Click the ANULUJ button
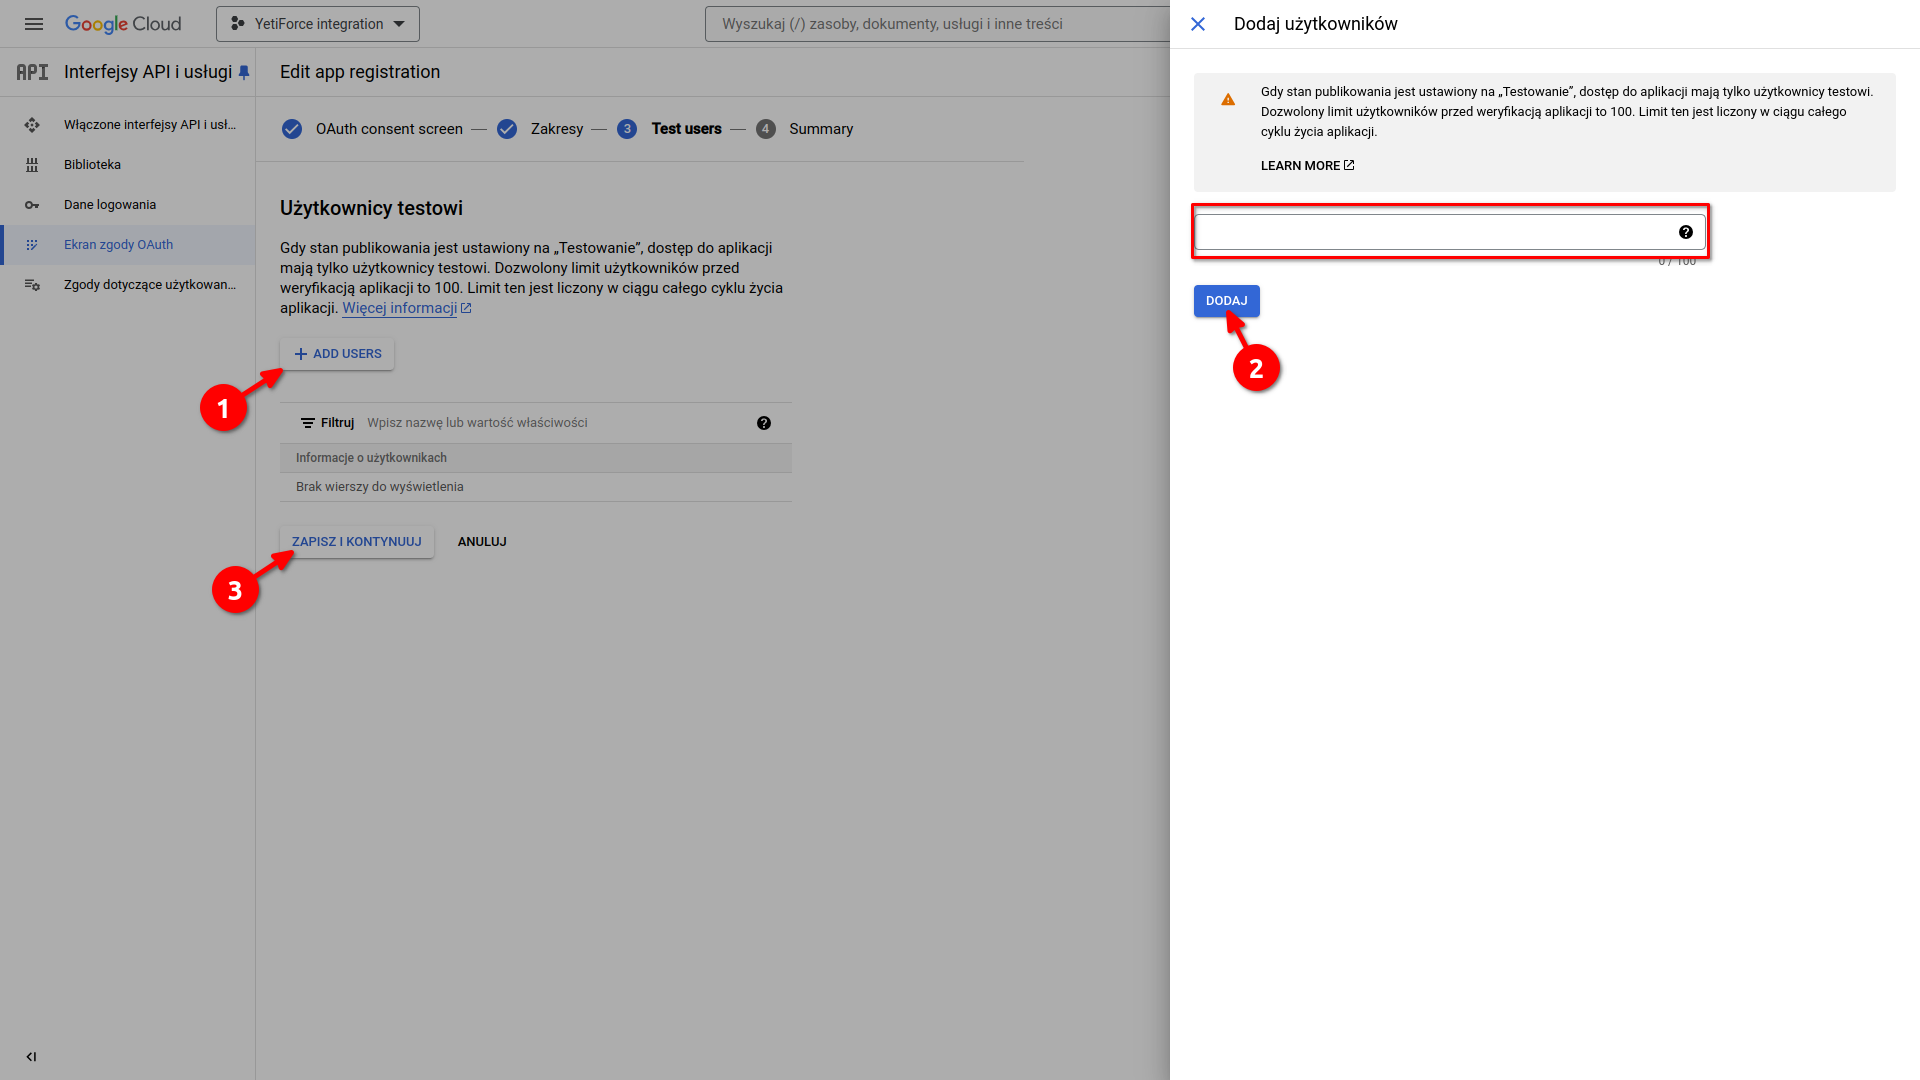Viewport: 1920px width, 1080px height. click(482, 542)
